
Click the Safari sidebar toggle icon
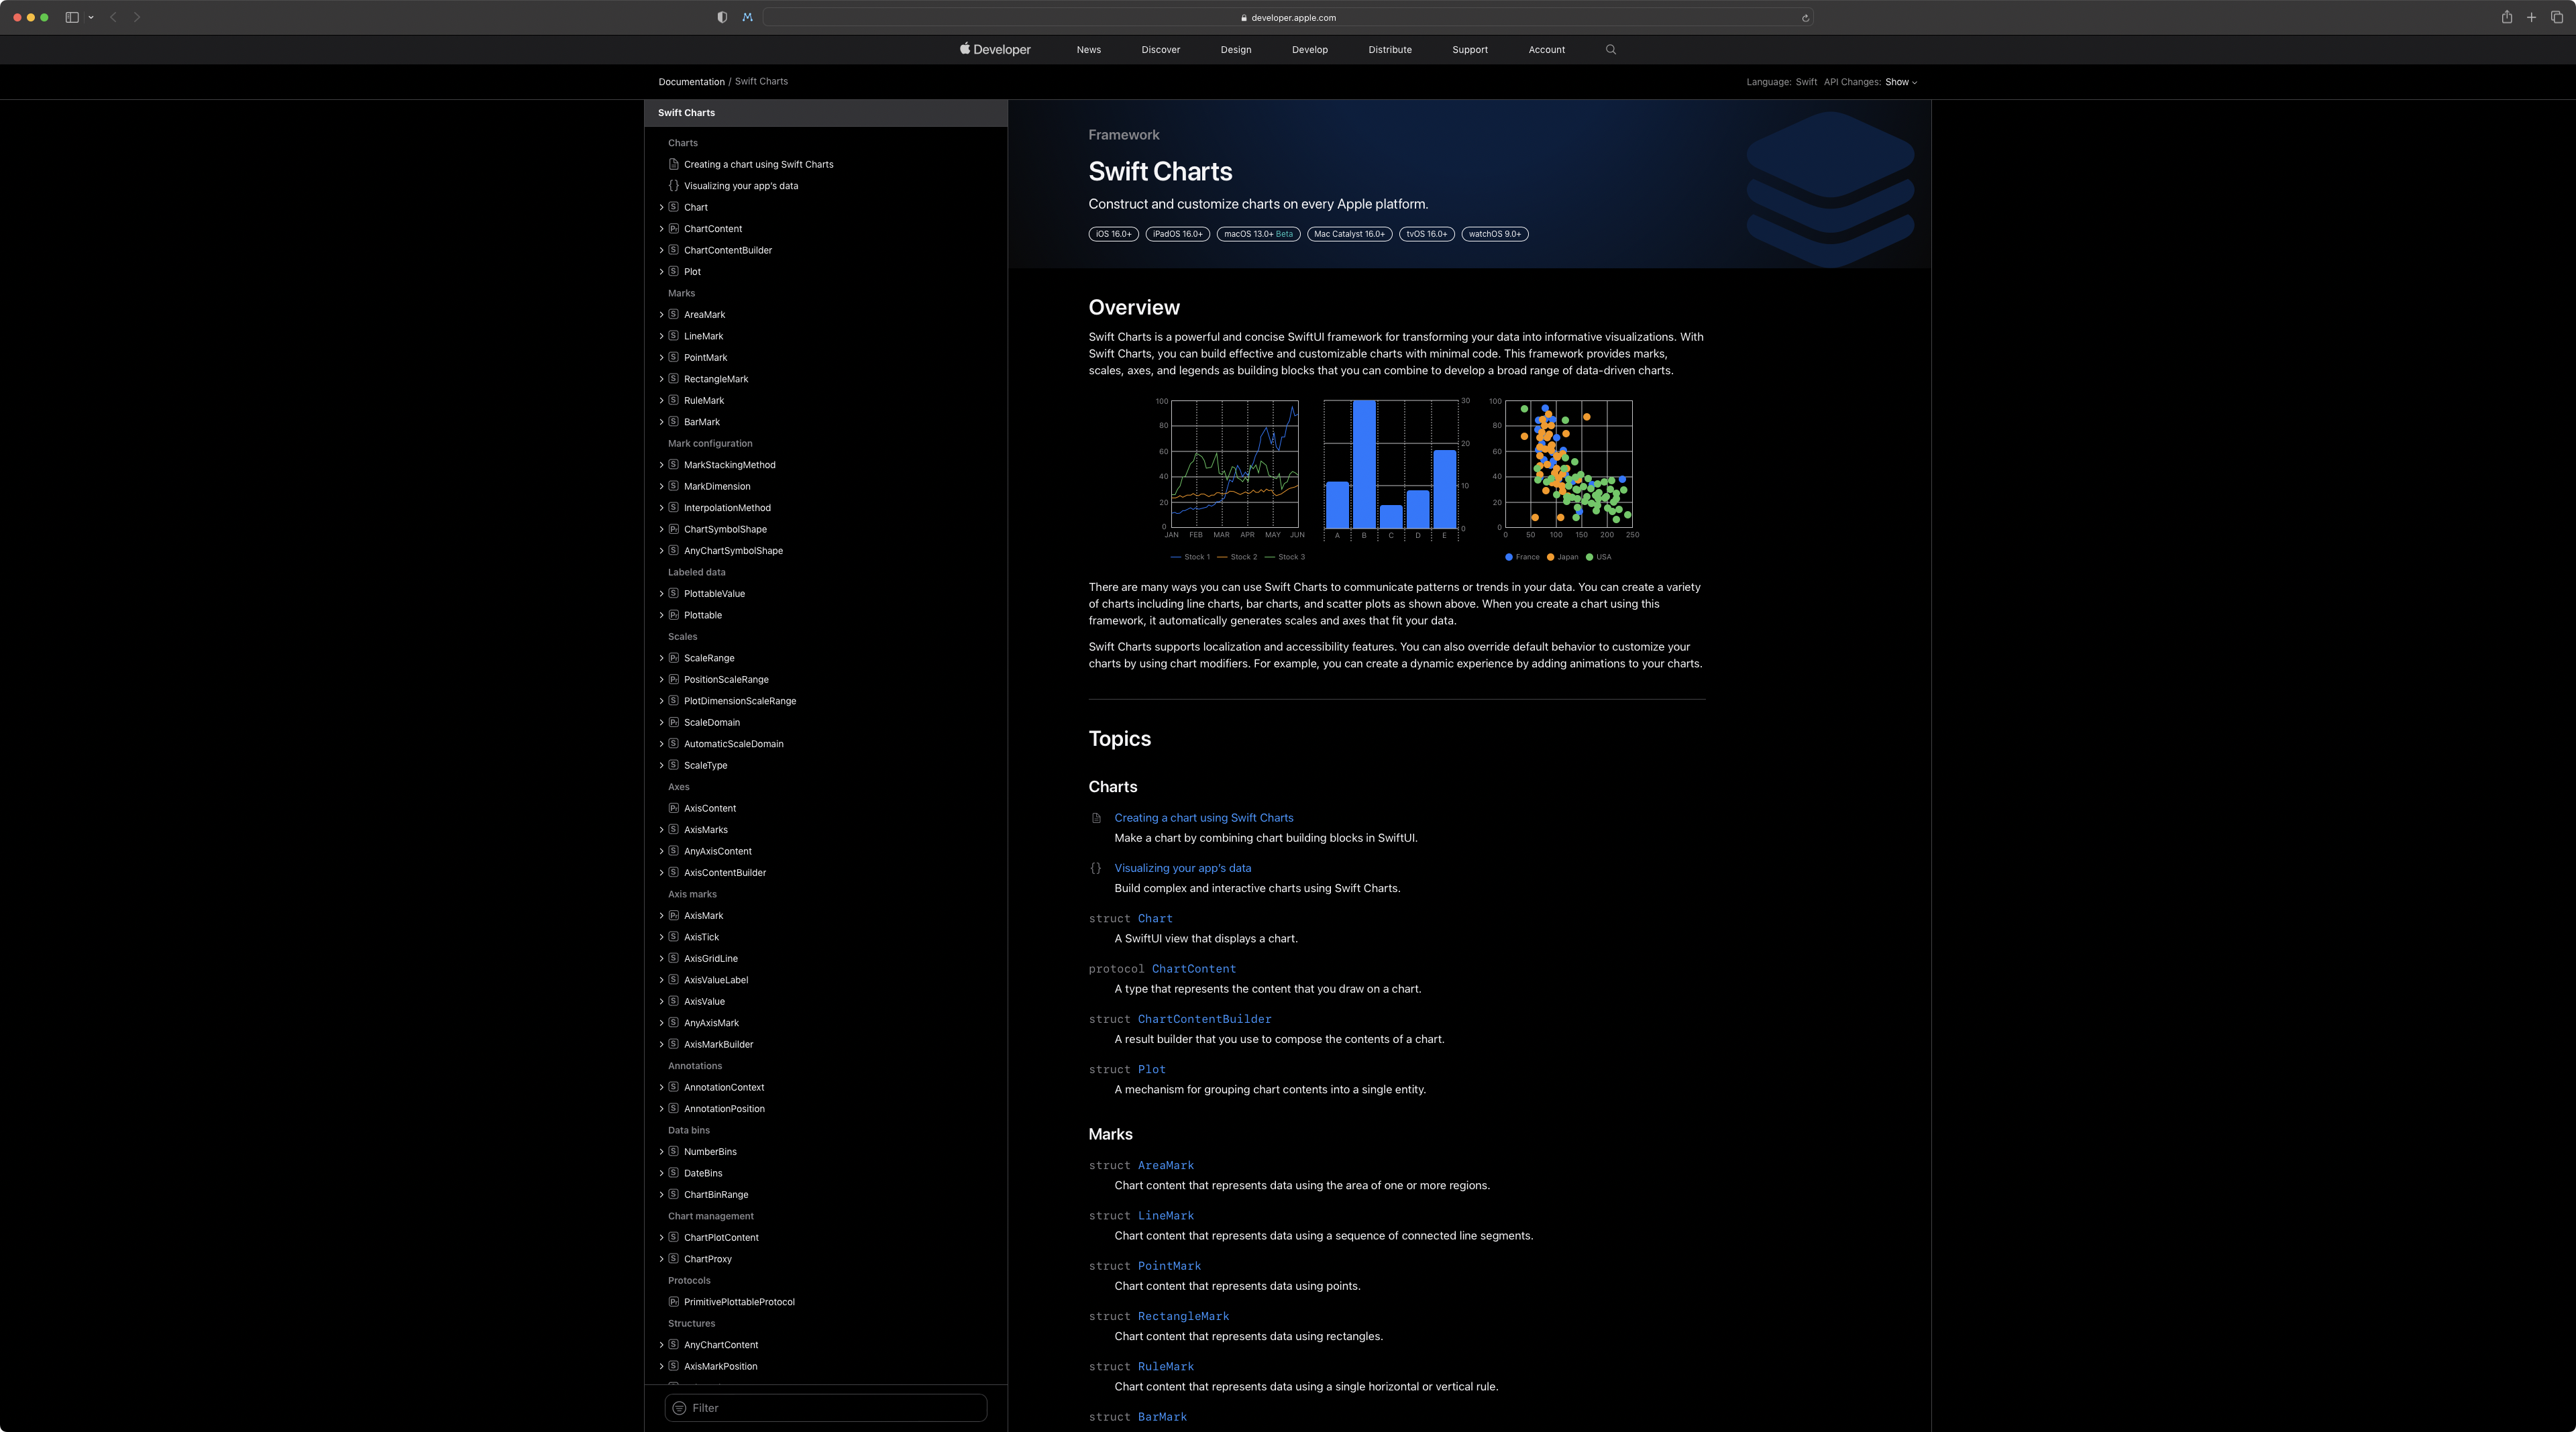click(x=72, y=17)
